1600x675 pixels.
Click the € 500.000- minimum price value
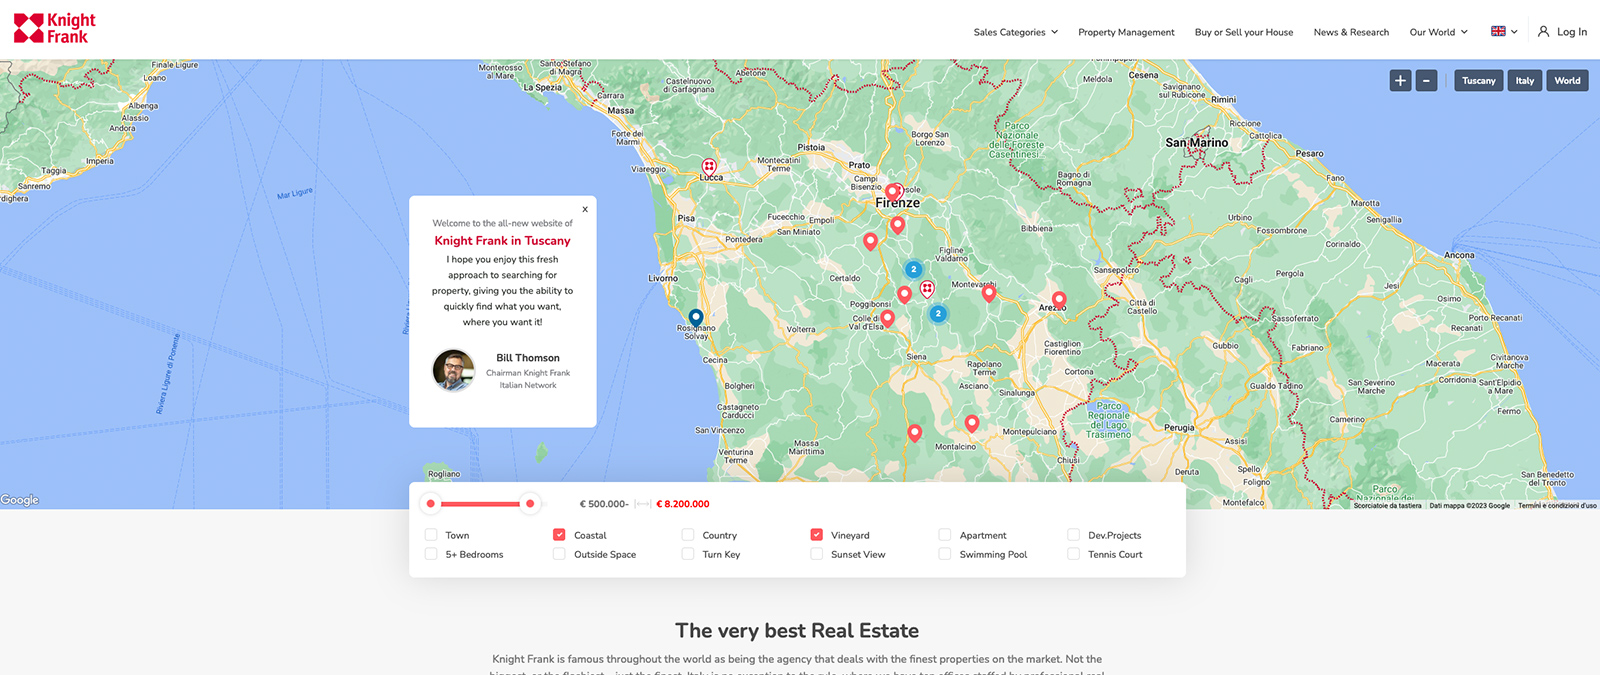[604, 504]
